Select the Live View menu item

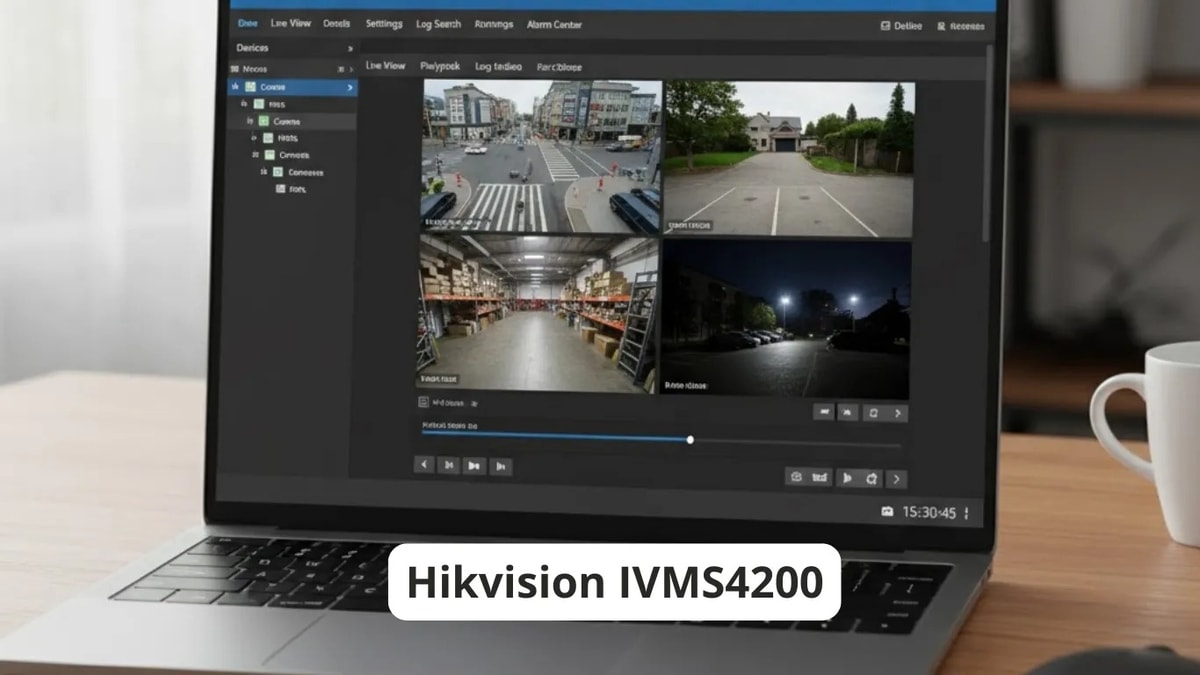pos(290,24)
